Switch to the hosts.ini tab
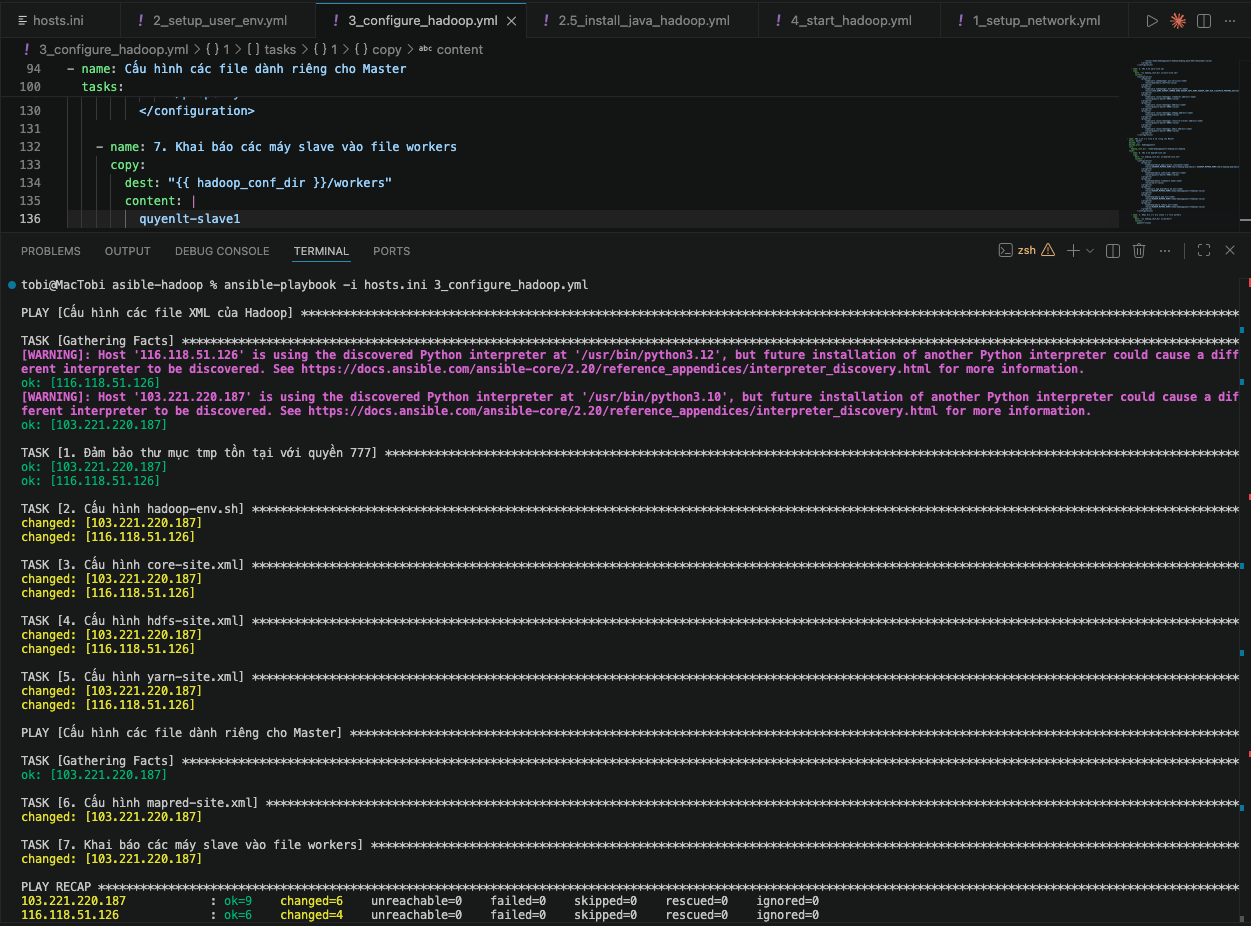 coord(58,21)
